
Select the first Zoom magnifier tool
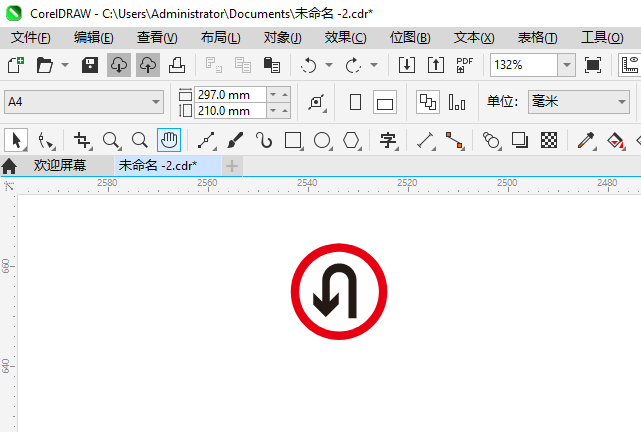111,141
